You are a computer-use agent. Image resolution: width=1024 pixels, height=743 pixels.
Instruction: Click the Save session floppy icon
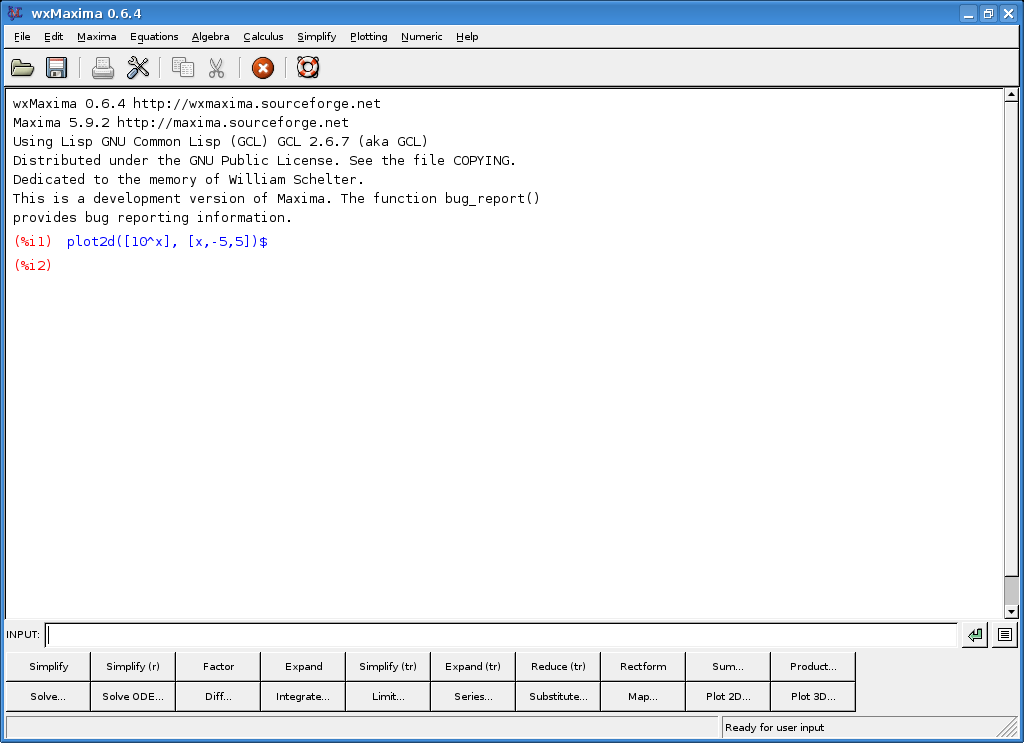coord(57,68)
